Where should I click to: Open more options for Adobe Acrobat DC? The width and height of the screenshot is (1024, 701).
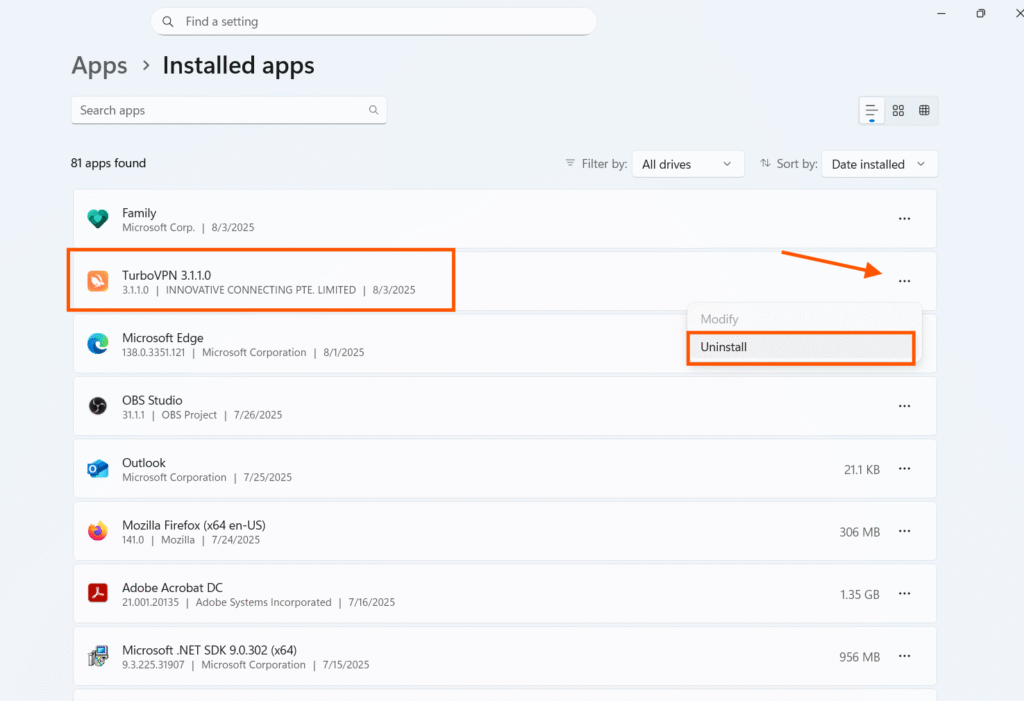pos(904,593)
